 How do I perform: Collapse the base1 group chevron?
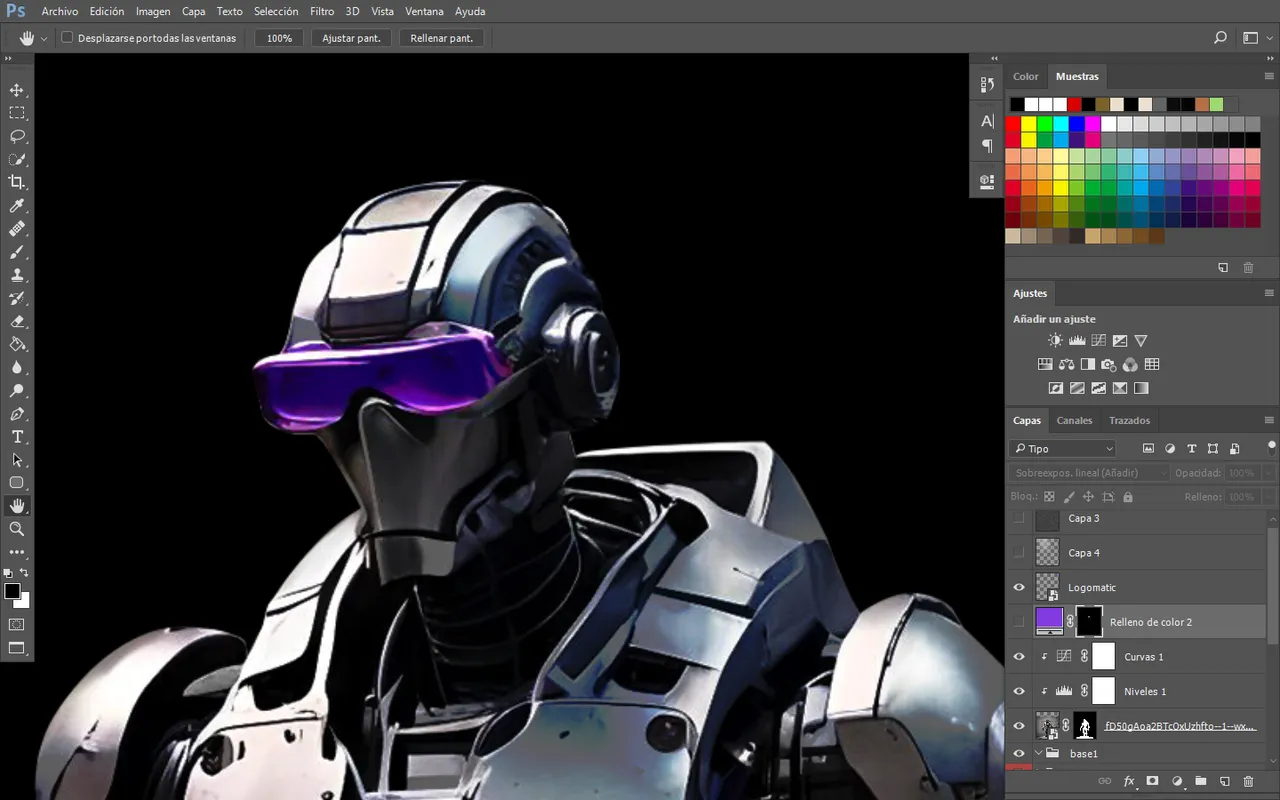[x=1039, y=754]
